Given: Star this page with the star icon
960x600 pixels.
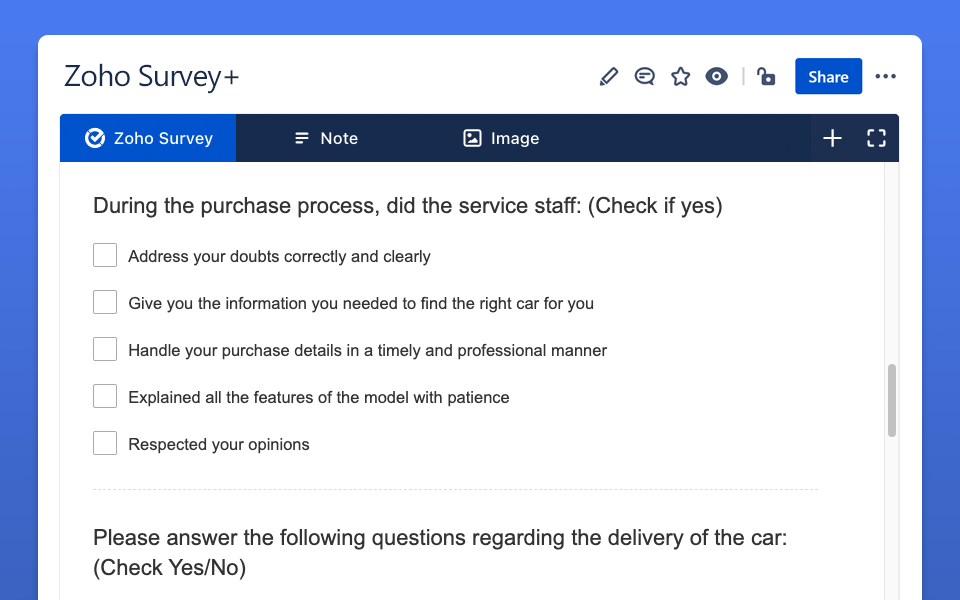Looking at the screenshot, I should tap(680, 77).
